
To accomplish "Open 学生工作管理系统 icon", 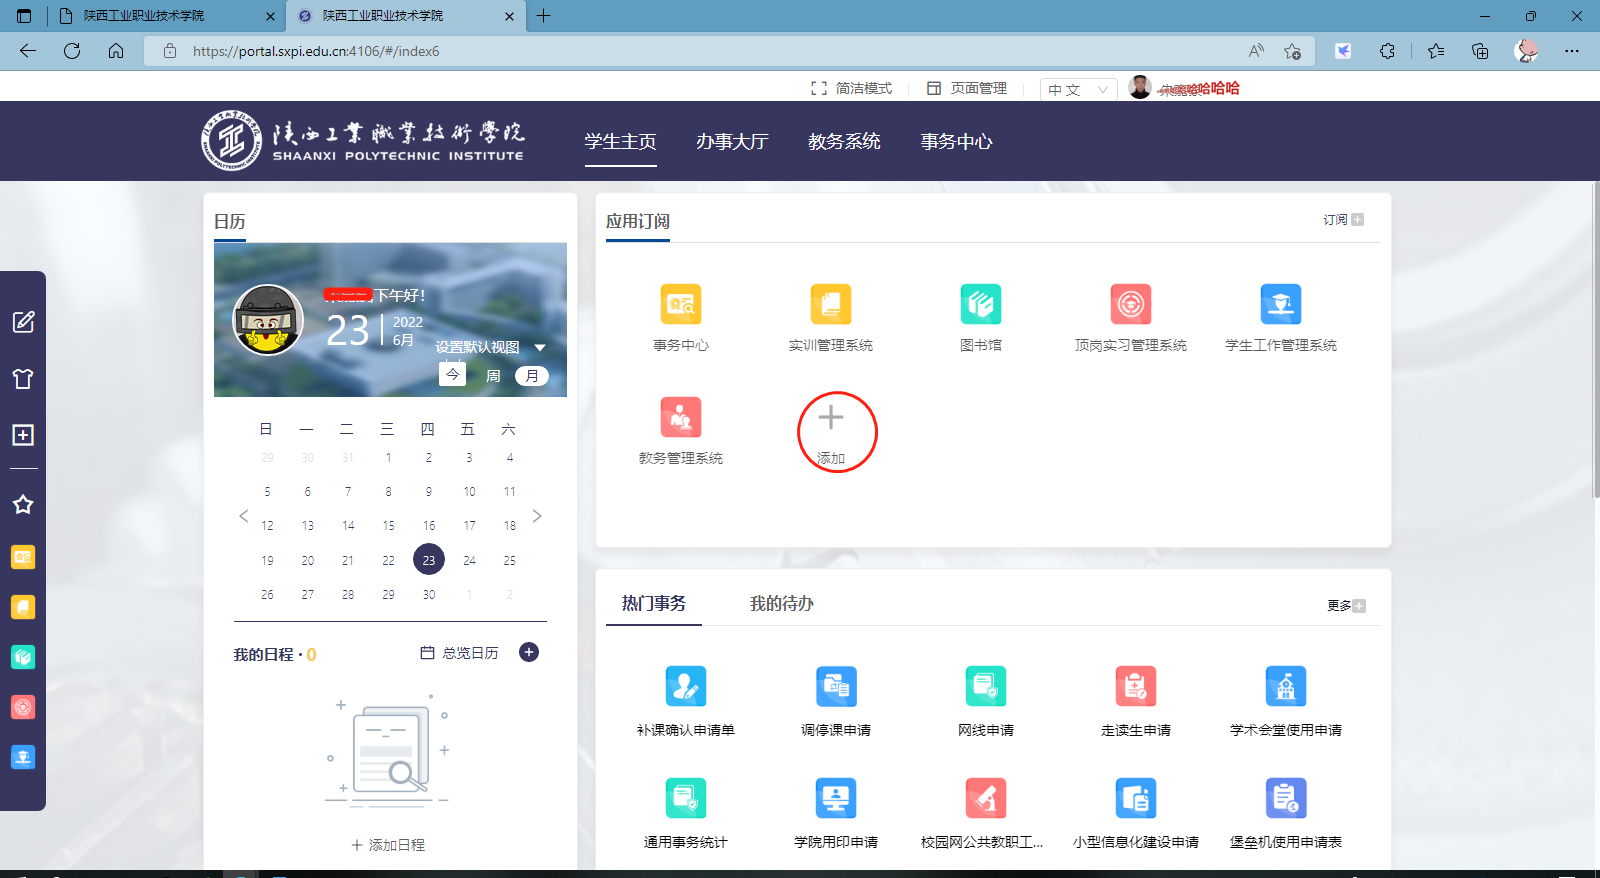I will coord(1280,305).
